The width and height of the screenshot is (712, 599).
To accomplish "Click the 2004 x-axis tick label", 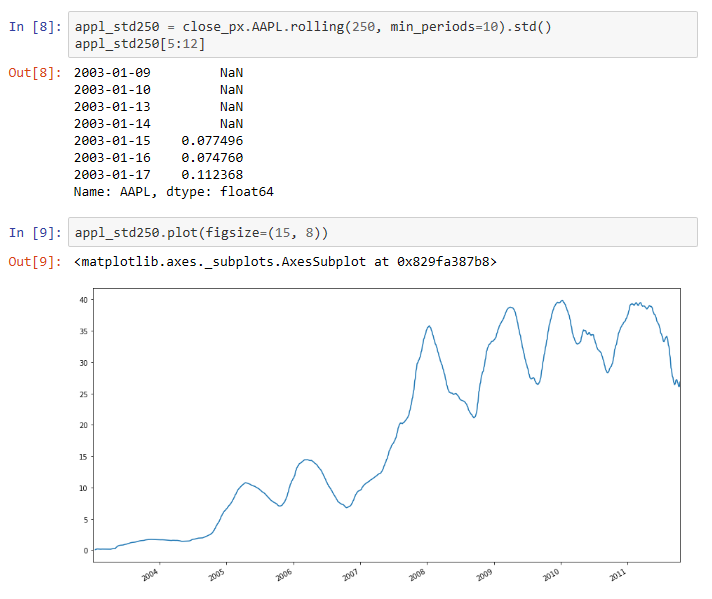I will [x=150, y=576].
